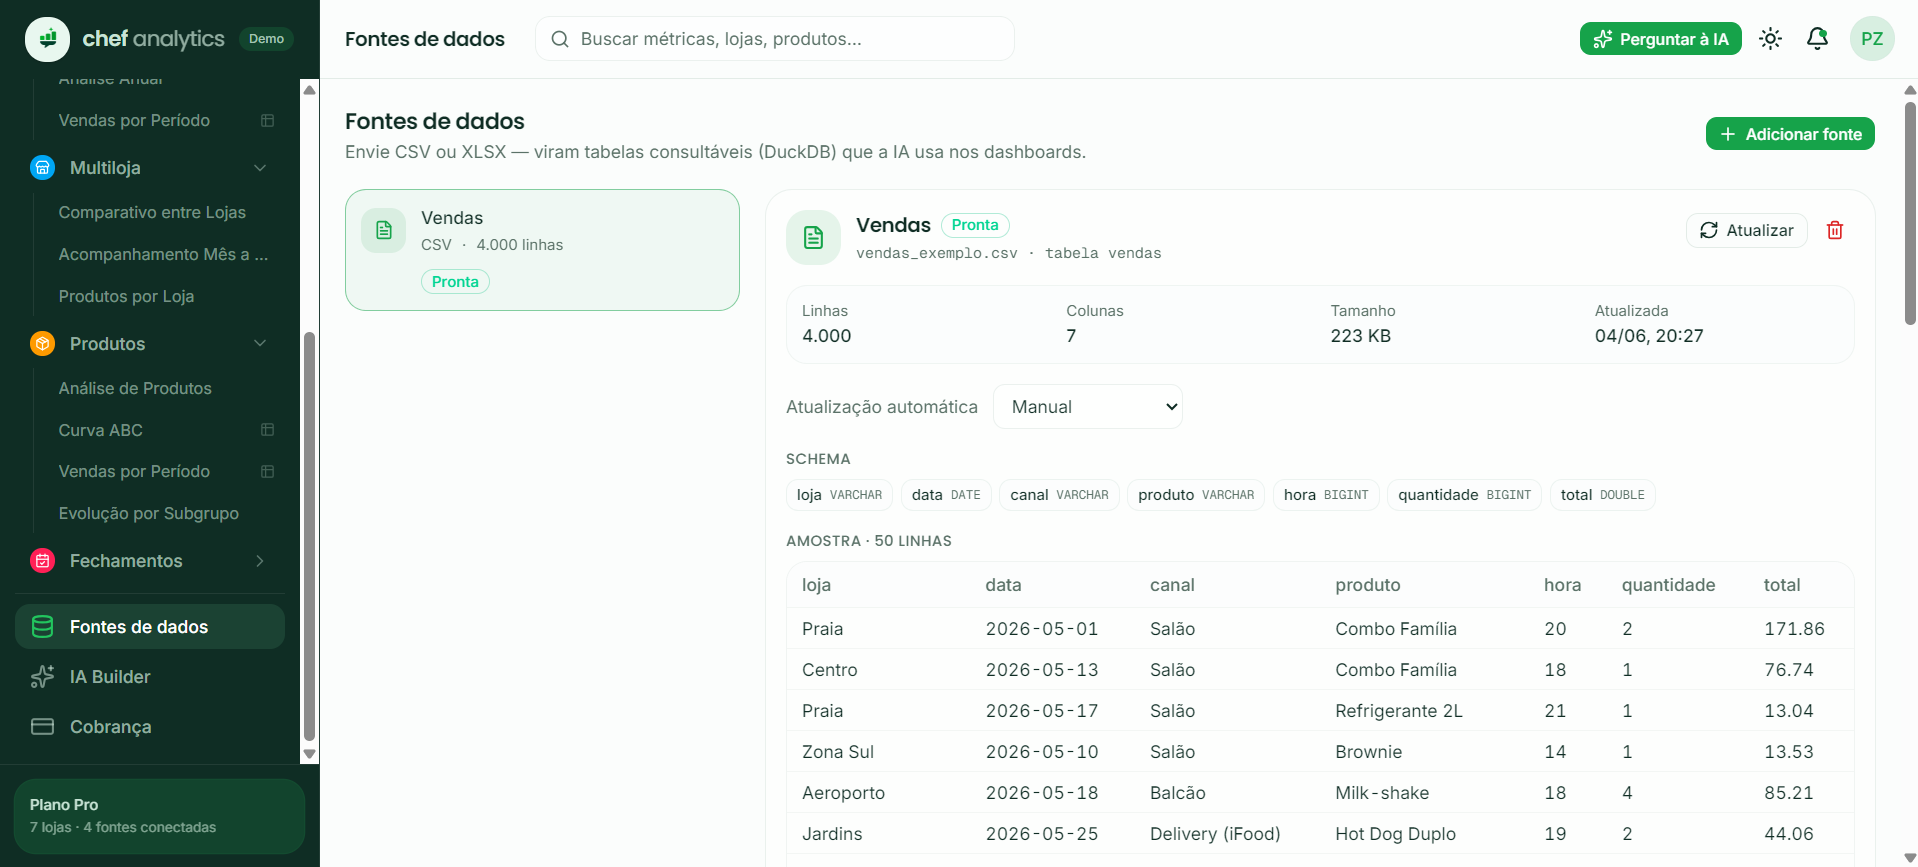Click the Vendas detail file icon
The height and width of the screenshot is (867, 1918).
(x=814, y=237)
